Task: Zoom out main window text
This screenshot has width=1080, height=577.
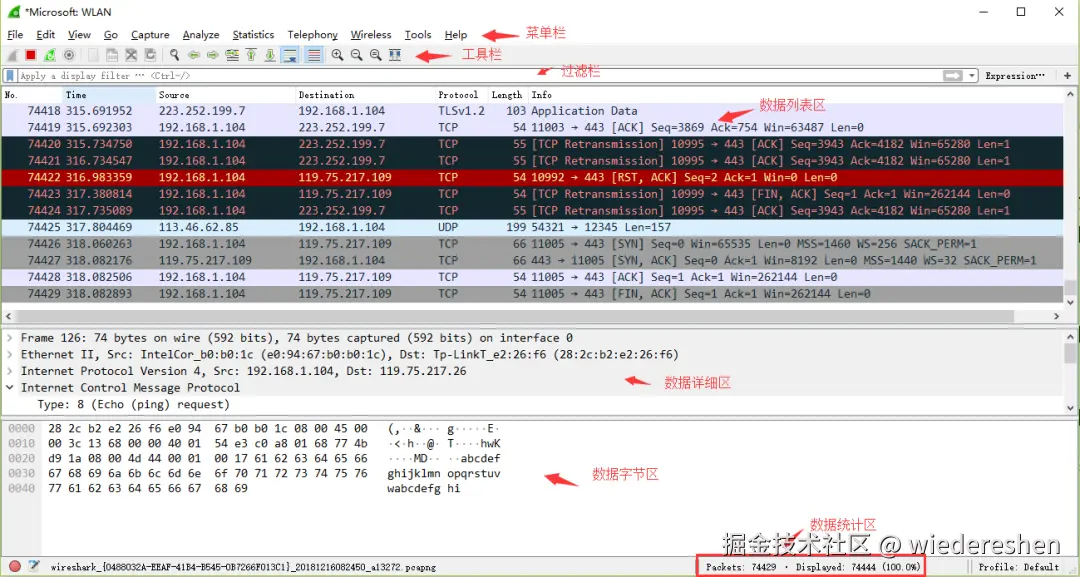Action: [x=357, y=55]
